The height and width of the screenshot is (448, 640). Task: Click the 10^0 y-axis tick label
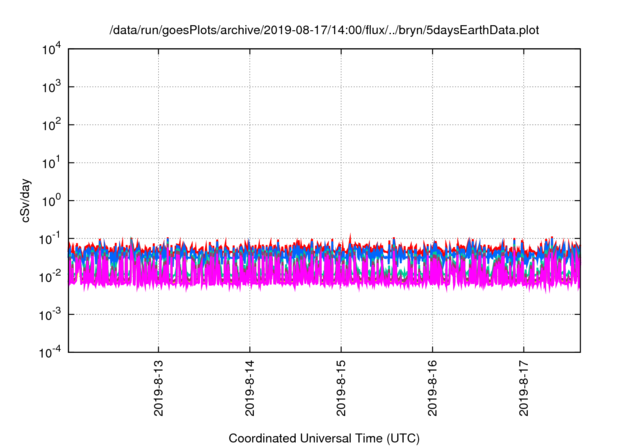coord(51,201)
